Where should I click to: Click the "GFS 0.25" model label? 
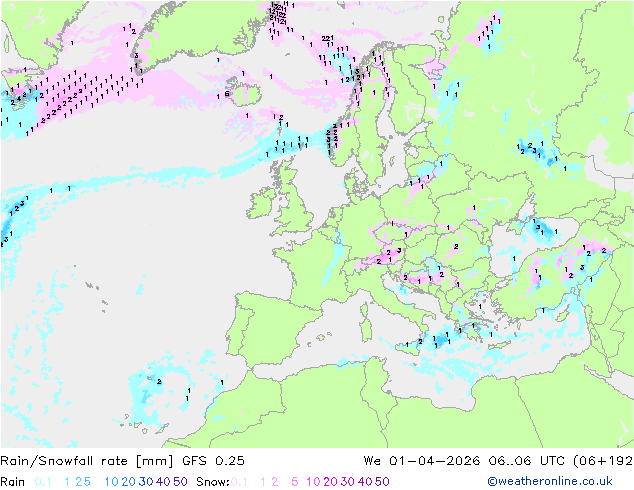(213, 461)
